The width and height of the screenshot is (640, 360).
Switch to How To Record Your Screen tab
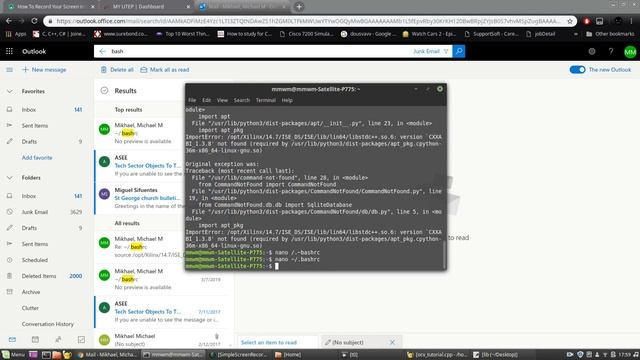(51, 7)
